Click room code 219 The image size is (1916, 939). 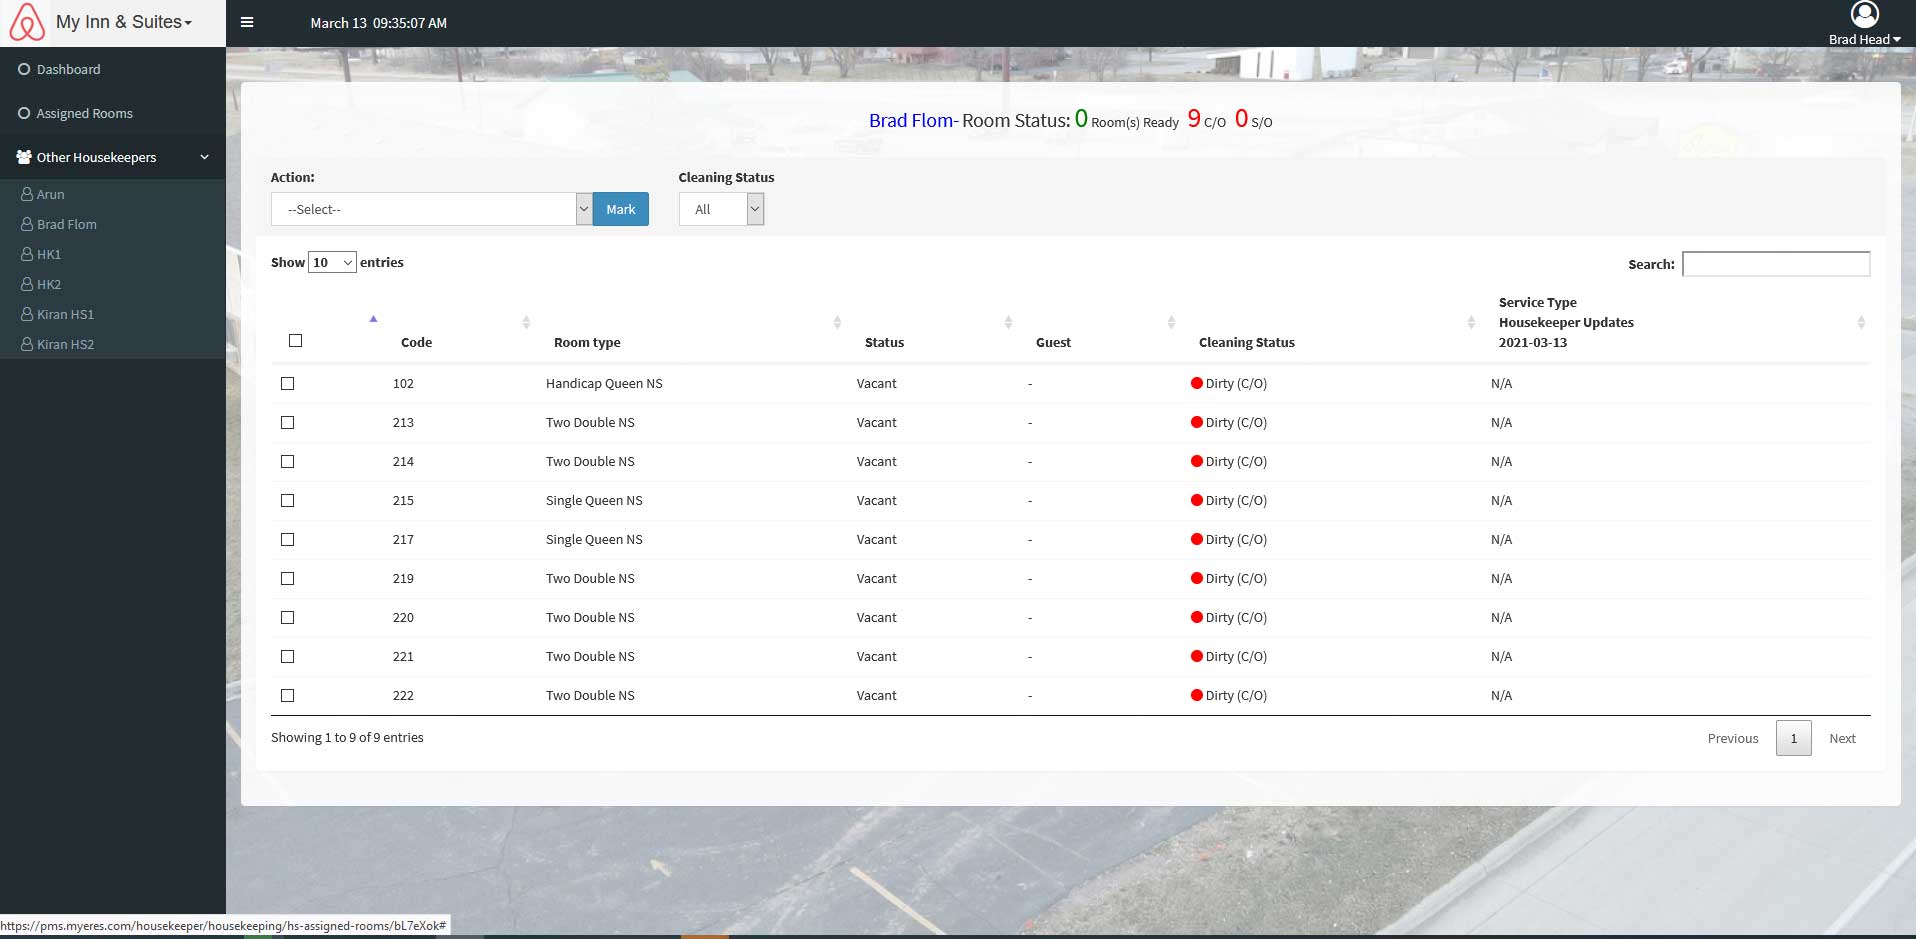[x=403, y=578]
